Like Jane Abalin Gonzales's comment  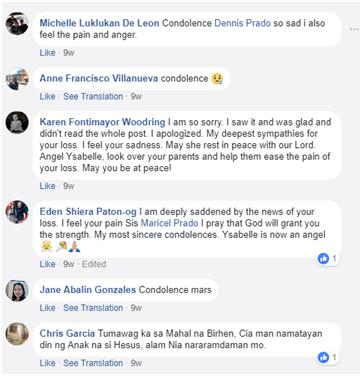(47, 308)
